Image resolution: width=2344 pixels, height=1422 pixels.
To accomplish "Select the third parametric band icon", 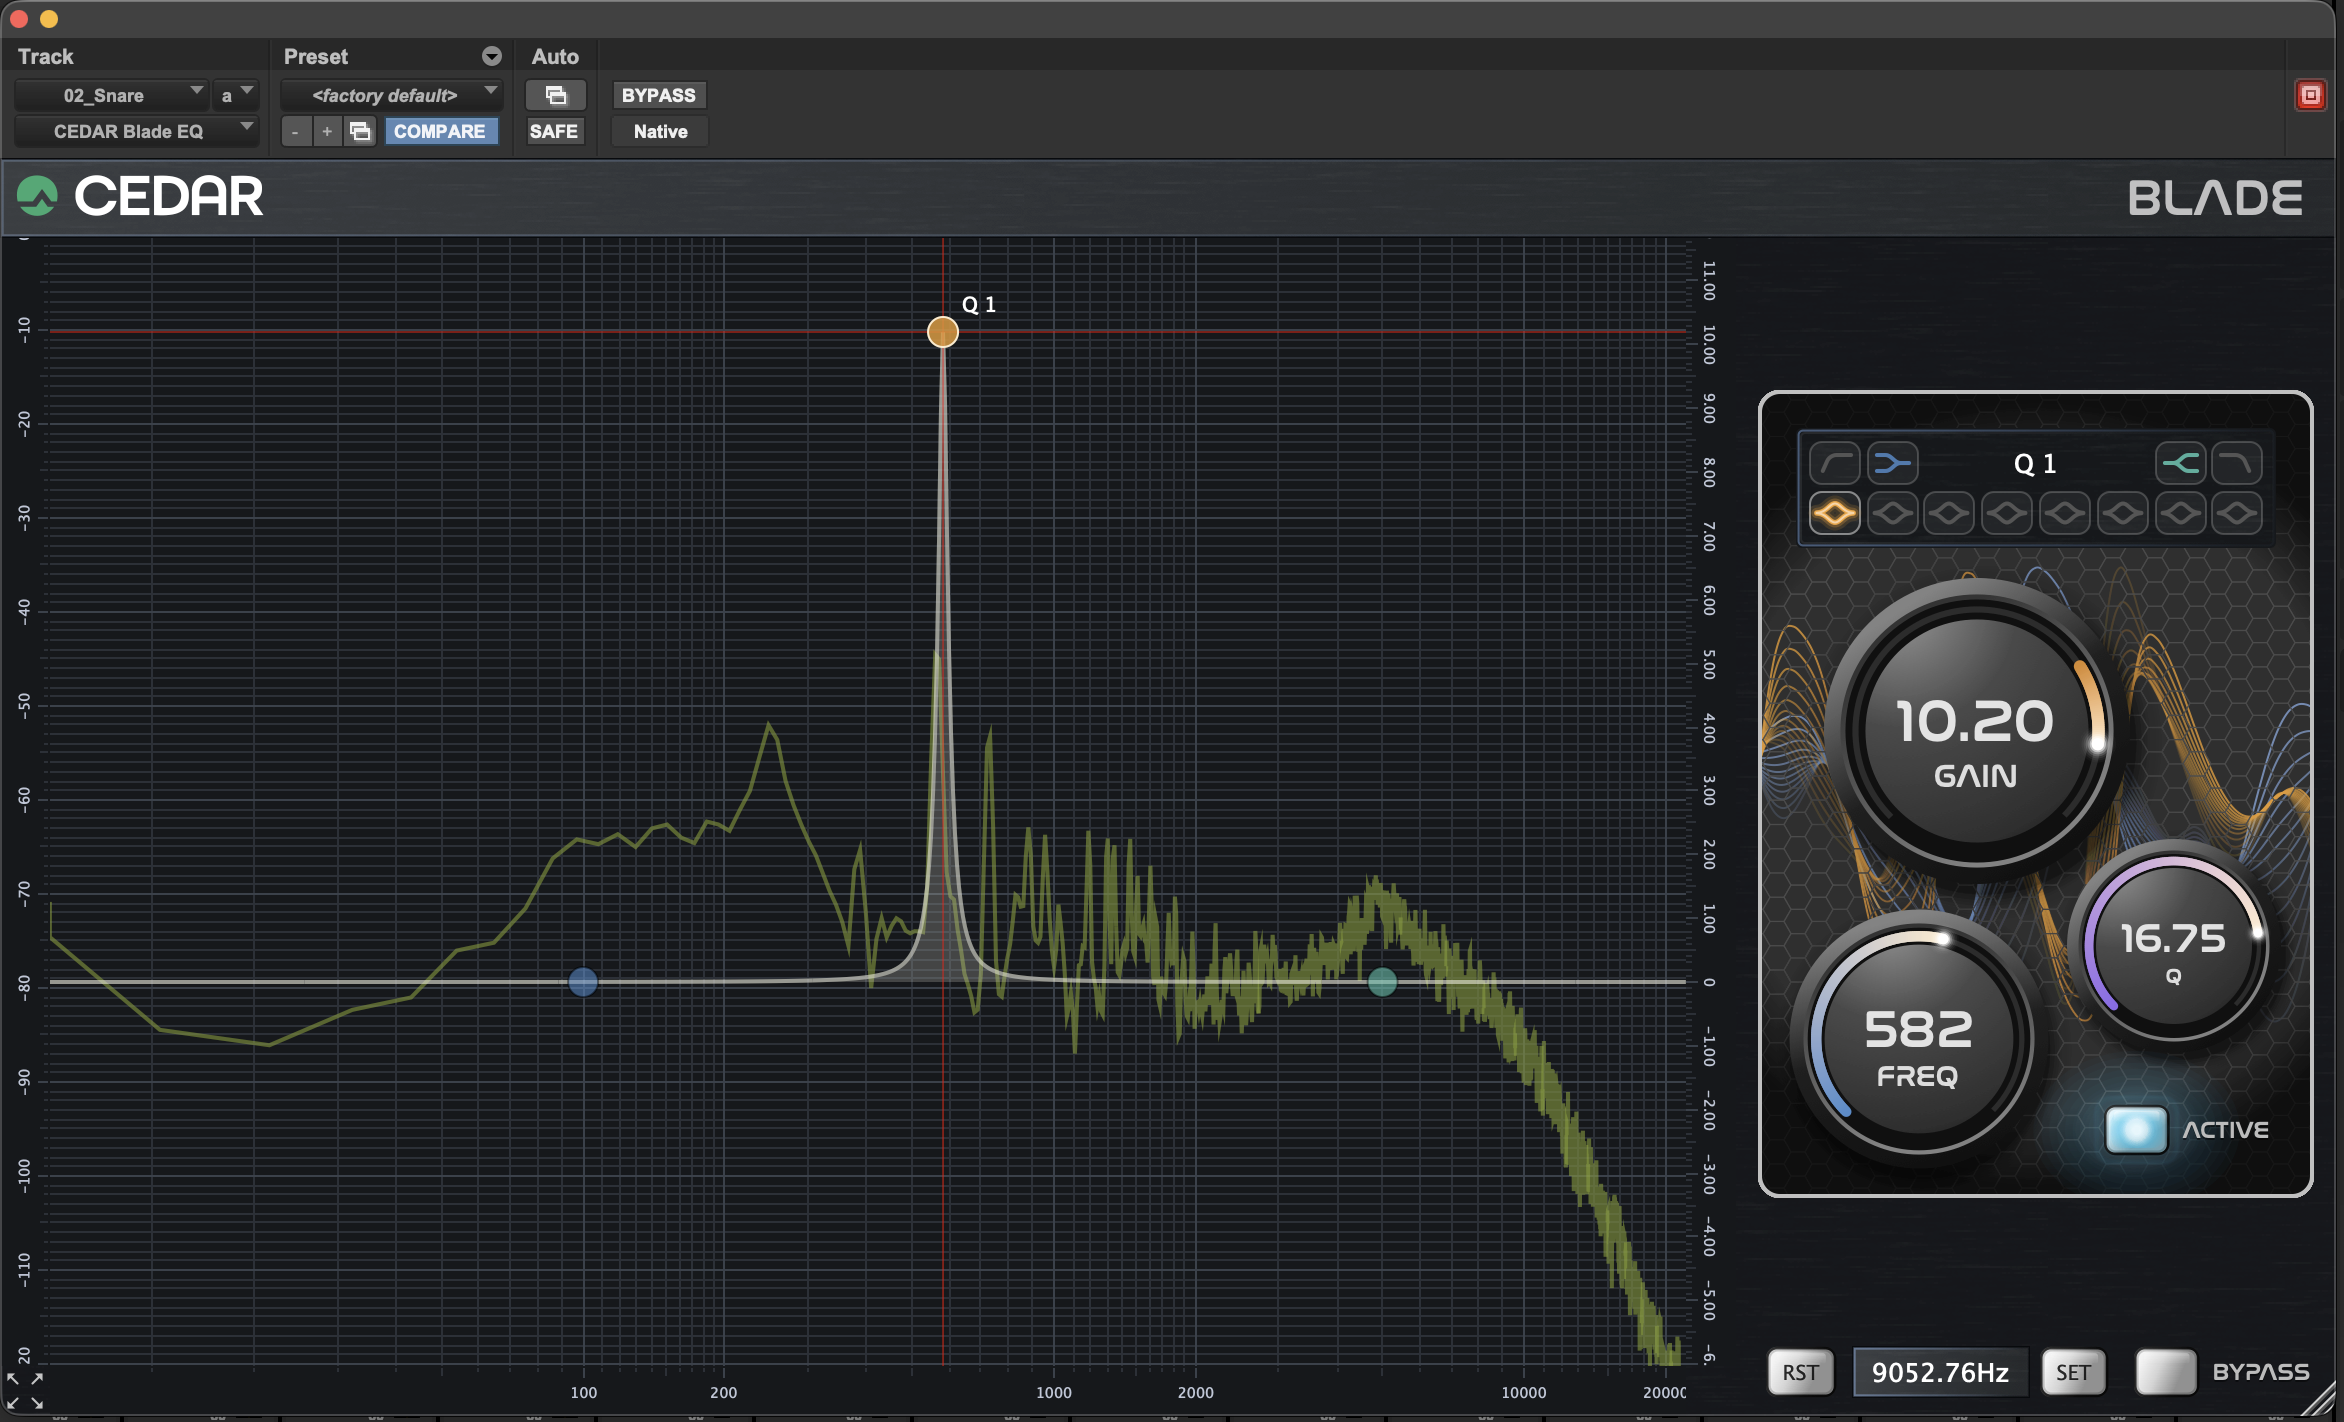I will 1949,514.
